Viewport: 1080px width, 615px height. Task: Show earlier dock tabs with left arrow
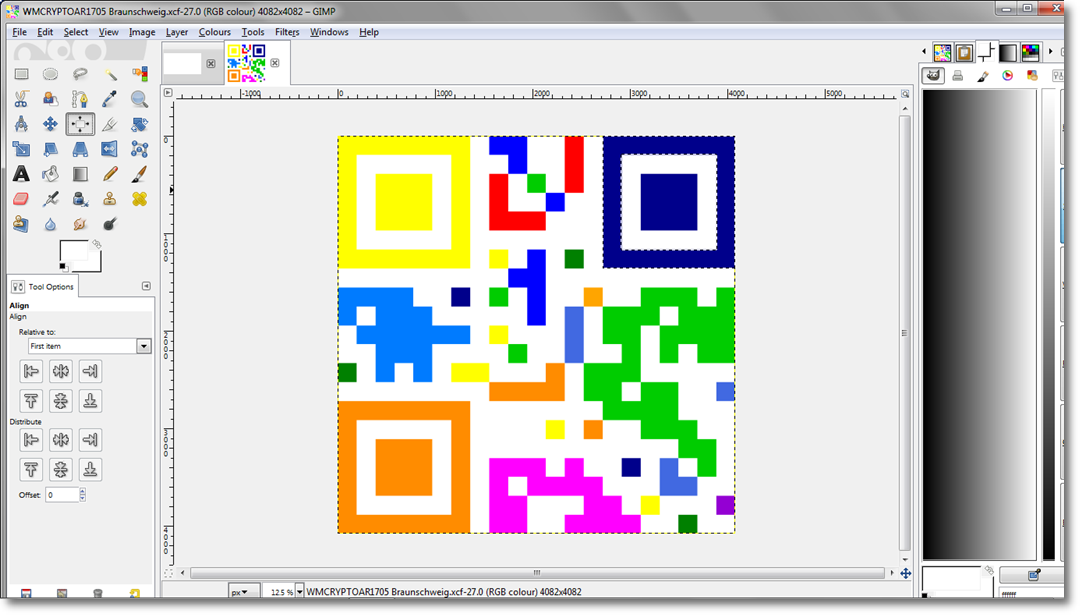924,52
